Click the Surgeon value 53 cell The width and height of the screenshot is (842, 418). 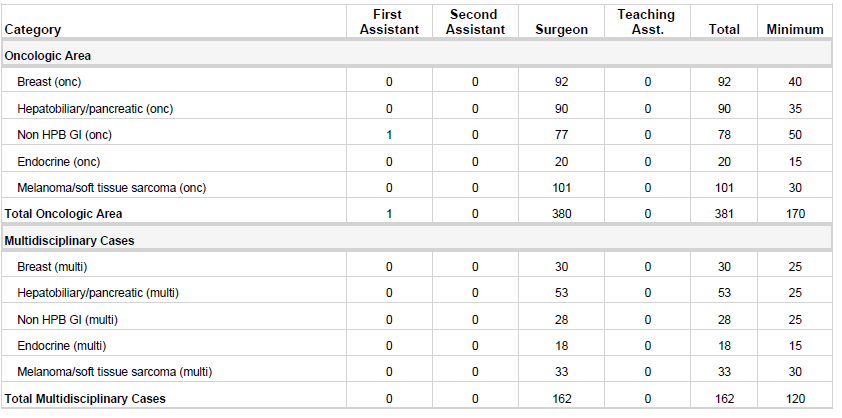click(x=561, y=293)
